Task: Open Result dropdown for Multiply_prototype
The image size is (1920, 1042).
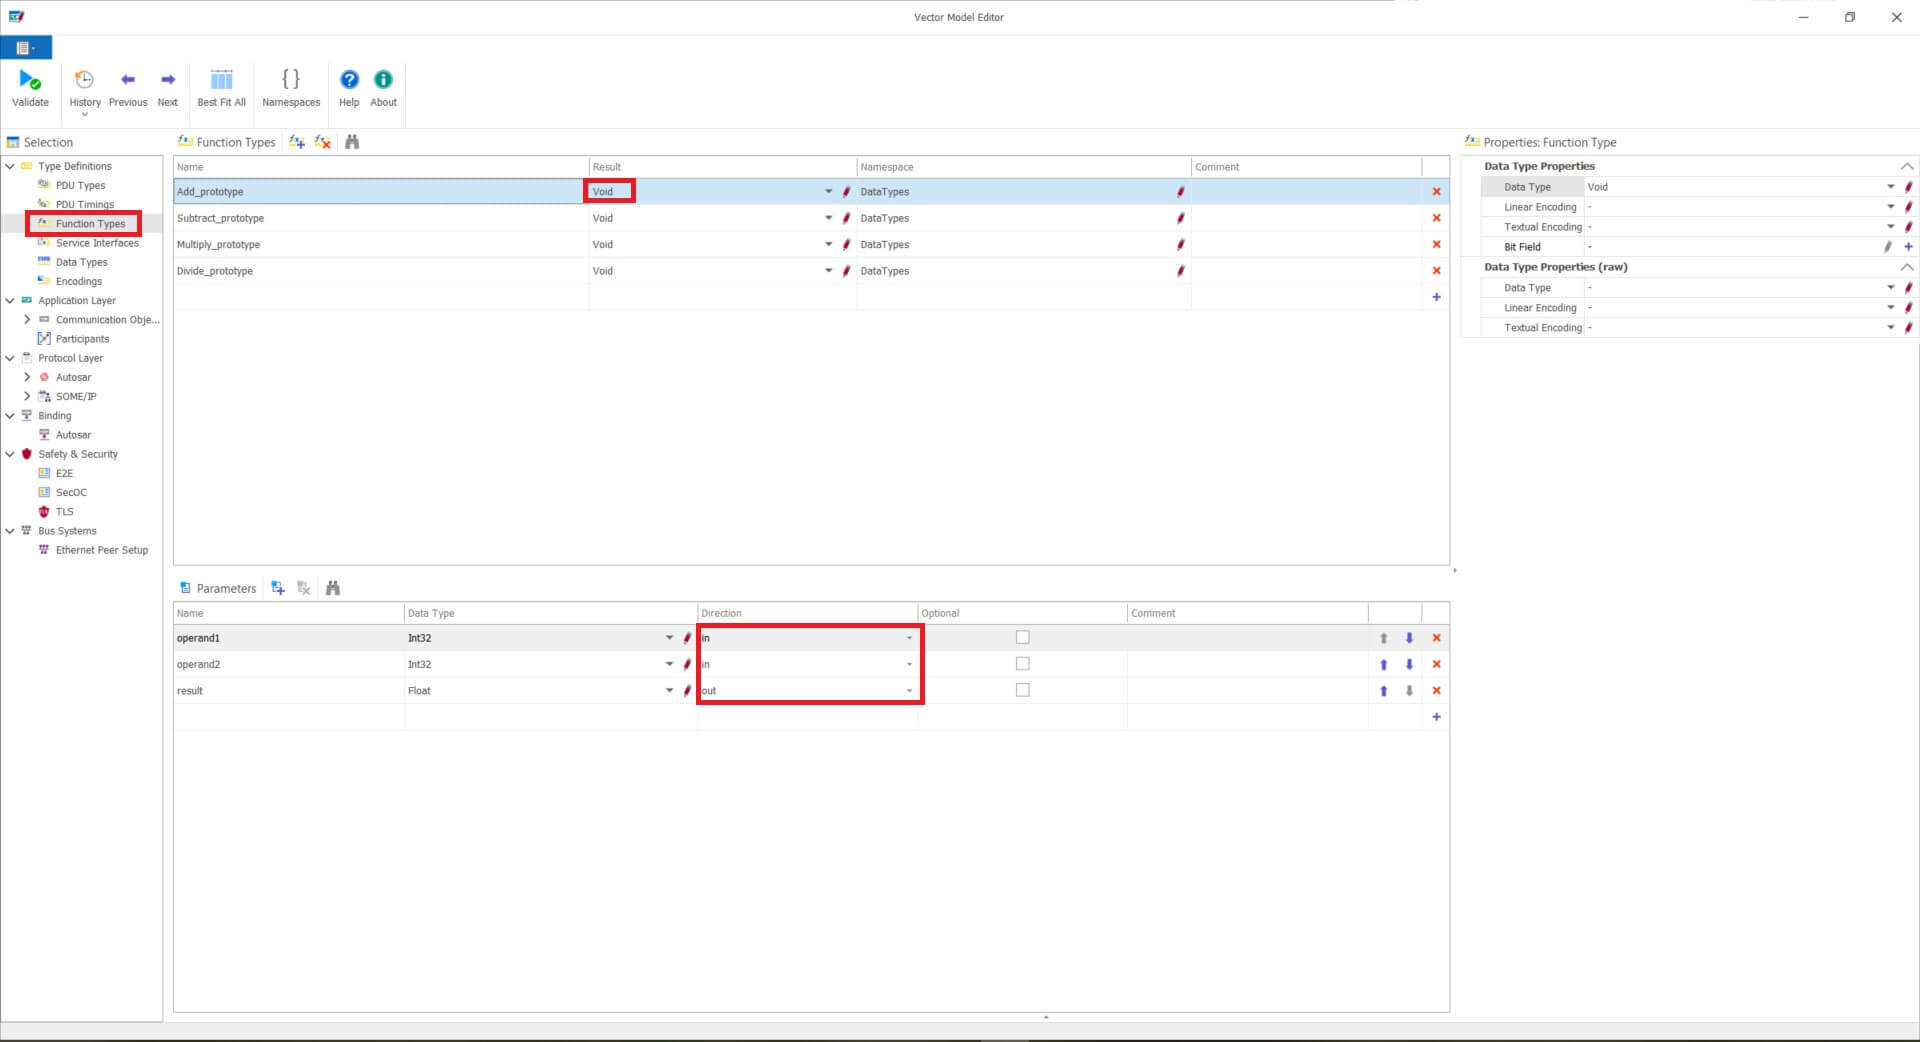Action: (x=828, y=245)
